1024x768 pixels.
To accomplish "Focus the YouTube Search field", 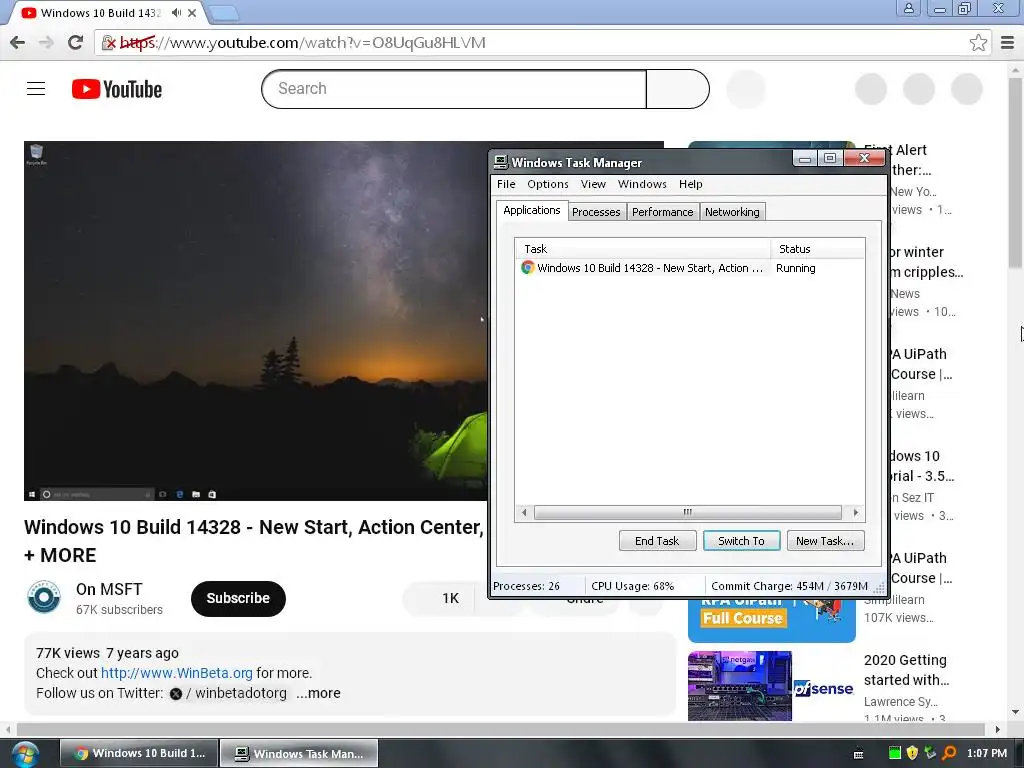I will [453, 89].
